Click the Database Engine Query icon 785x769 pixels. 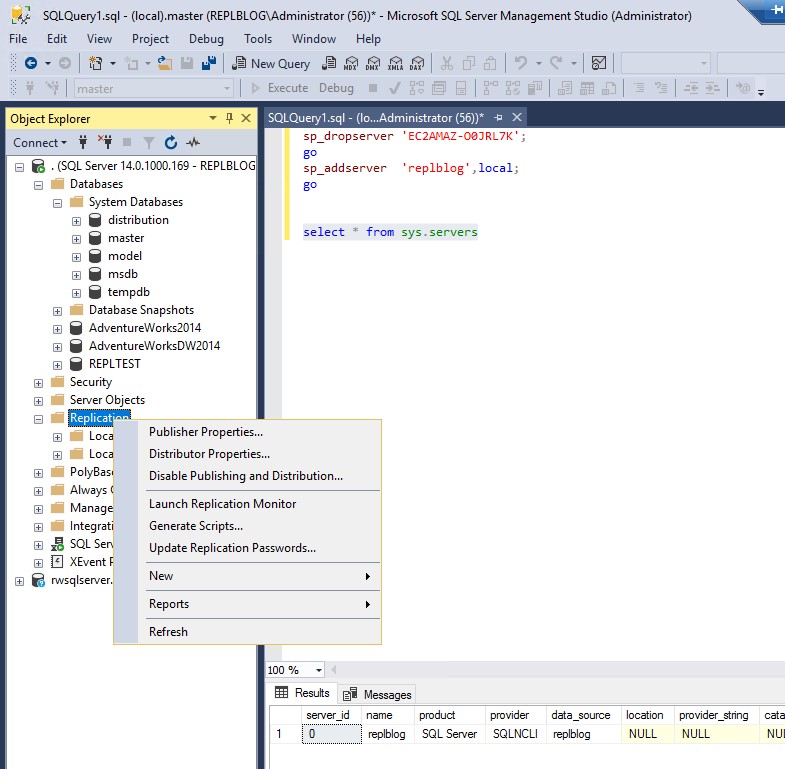pyautogui.click(x=329, y=63)
